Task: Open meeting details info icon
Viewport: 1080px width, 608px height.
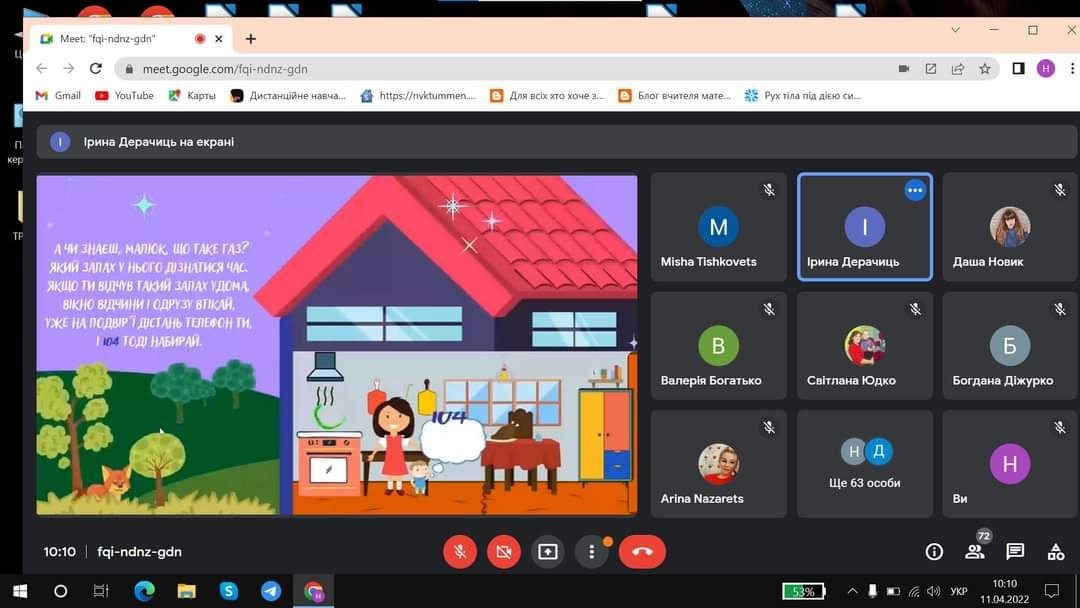Action: [x=934, y=551]
